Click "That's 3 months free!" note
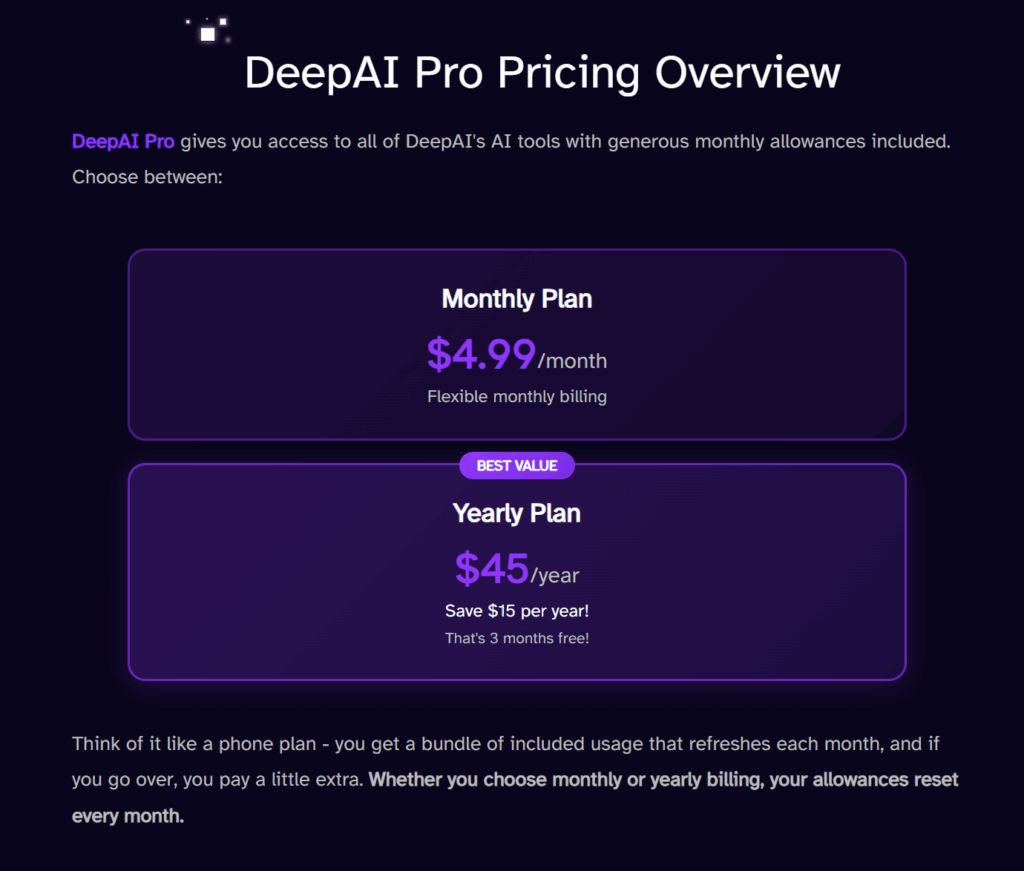 (x=517, y=638)
